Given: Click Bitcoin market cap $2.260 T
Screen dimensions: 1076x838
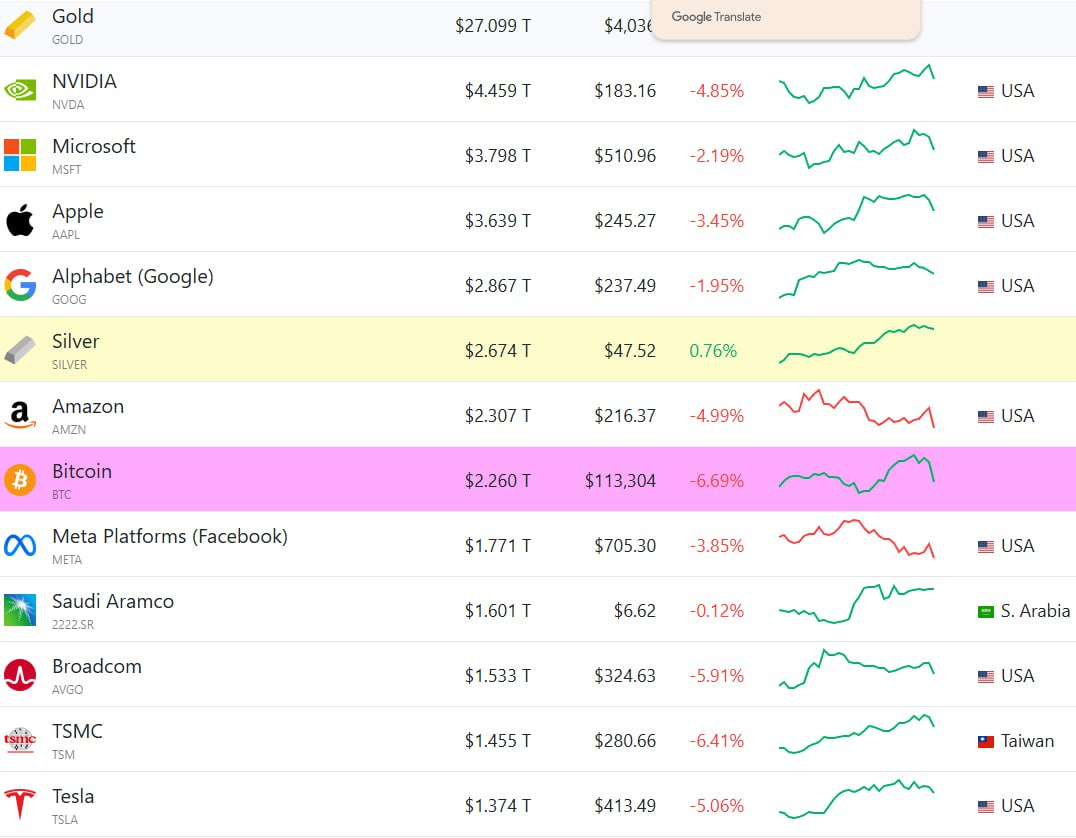Looking at the screenshot, I should pyautogui.click(x=498, y=480).
